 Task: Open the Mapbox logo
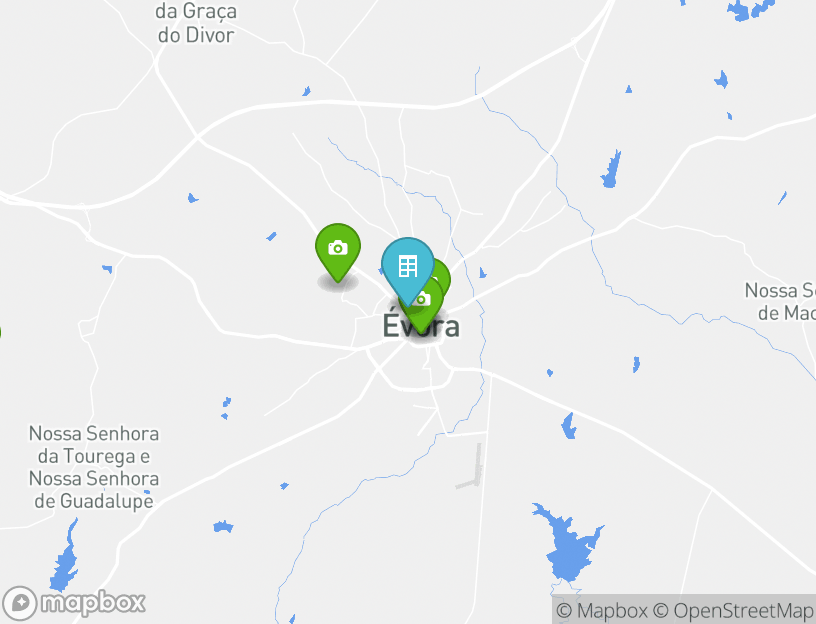click(74, 603)
